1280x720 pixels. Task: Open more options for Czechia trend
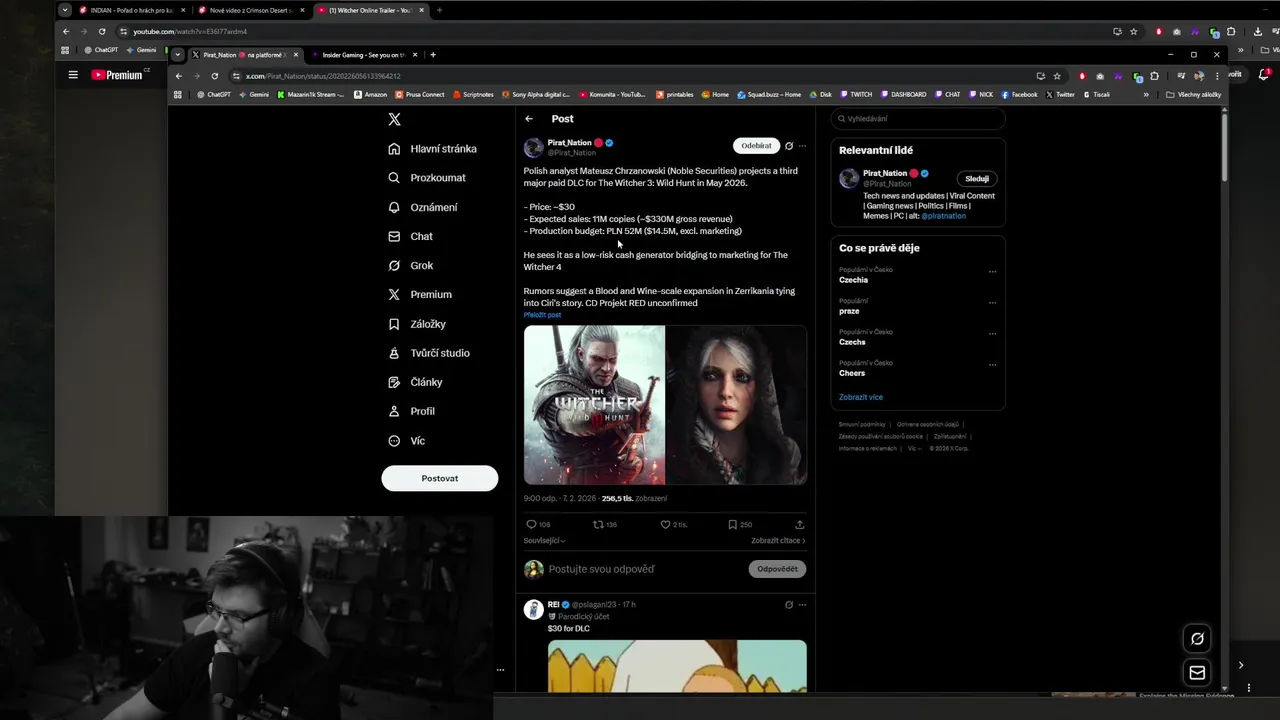[x=992, y=271]
